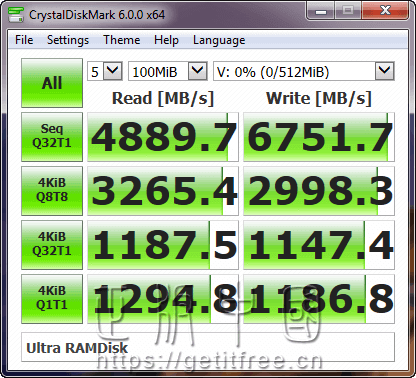Start the 4KiB Q1T1 test
Screen dimensions: 416x378
click(x=52, y=299)
